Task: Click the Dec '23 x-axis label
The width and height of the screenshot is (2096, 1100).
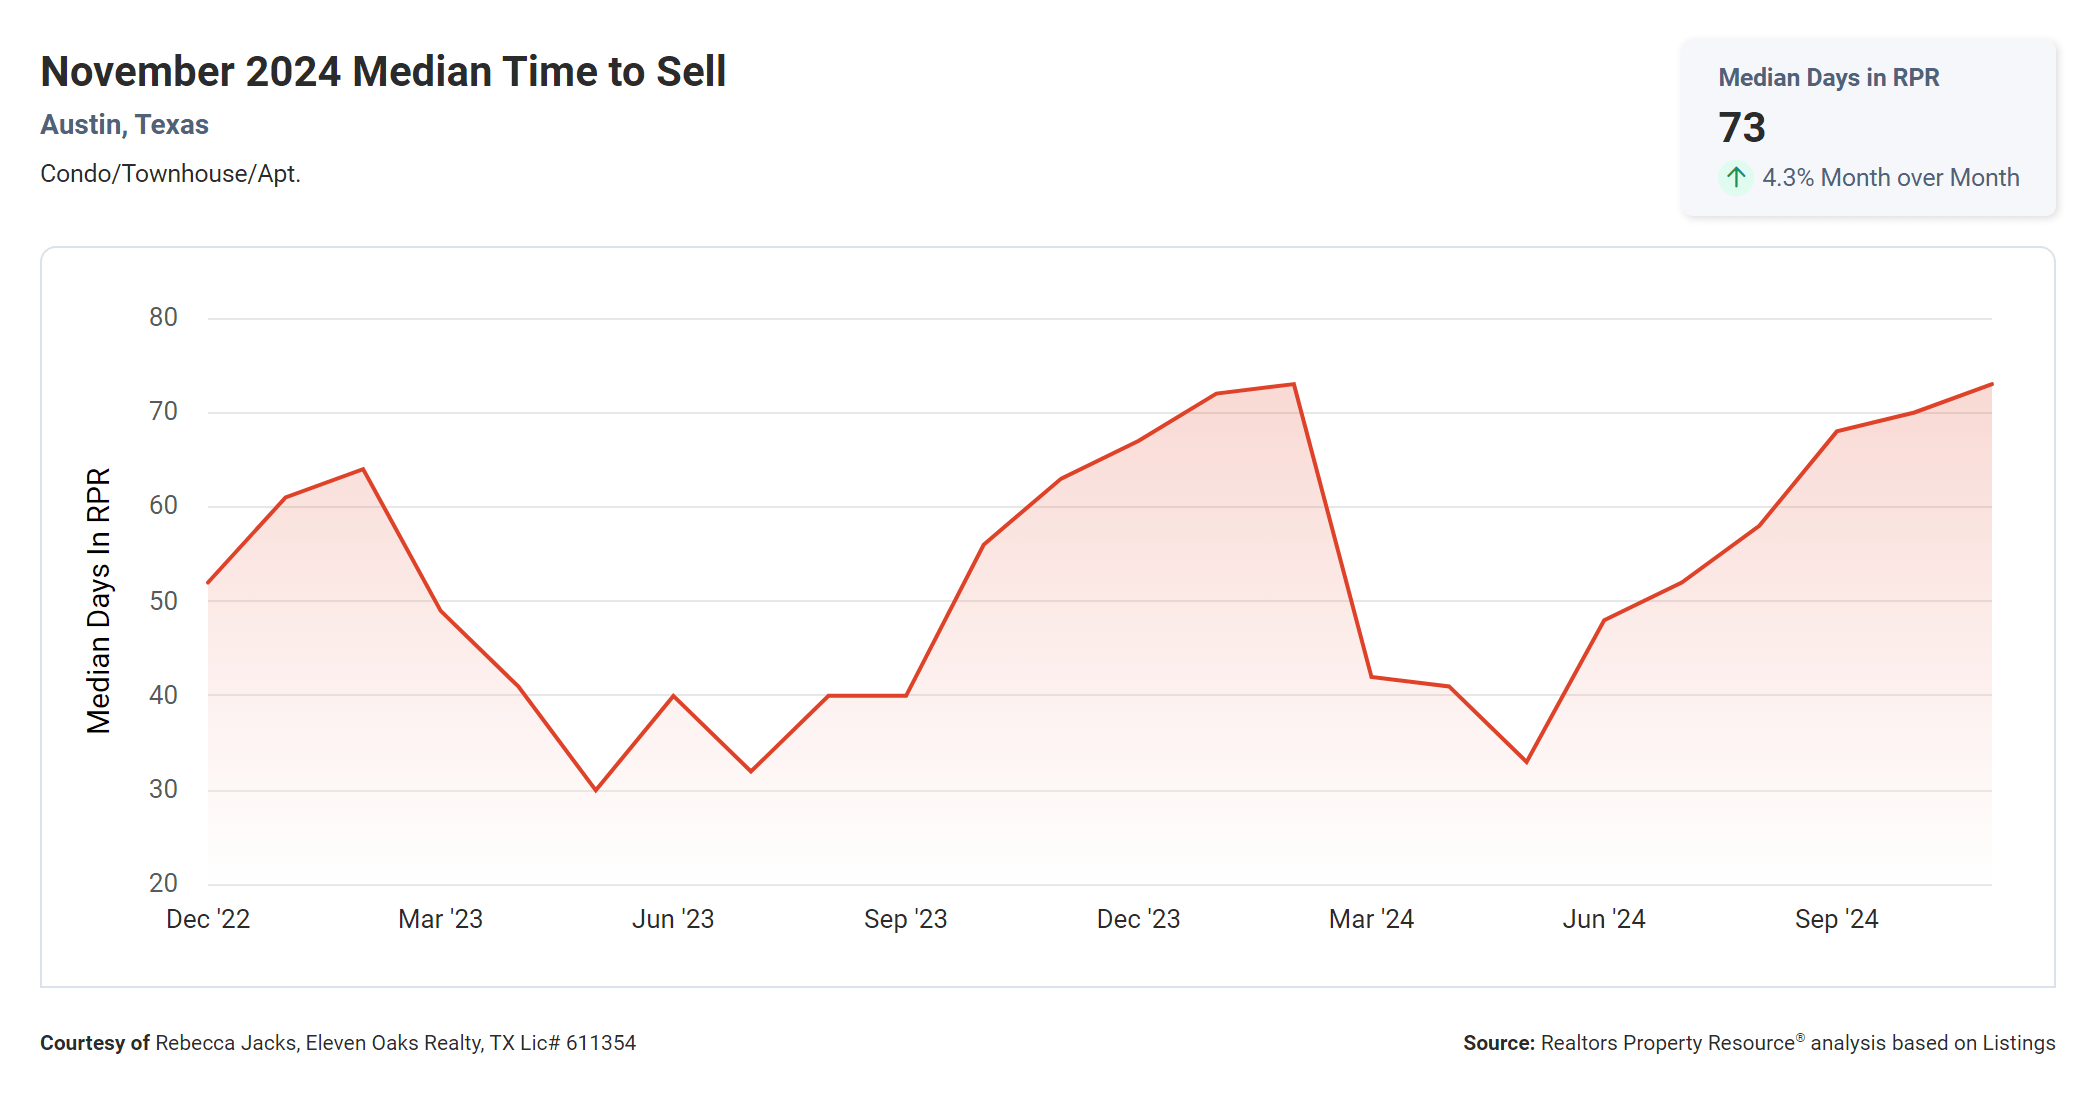Action: (1138, 919)
